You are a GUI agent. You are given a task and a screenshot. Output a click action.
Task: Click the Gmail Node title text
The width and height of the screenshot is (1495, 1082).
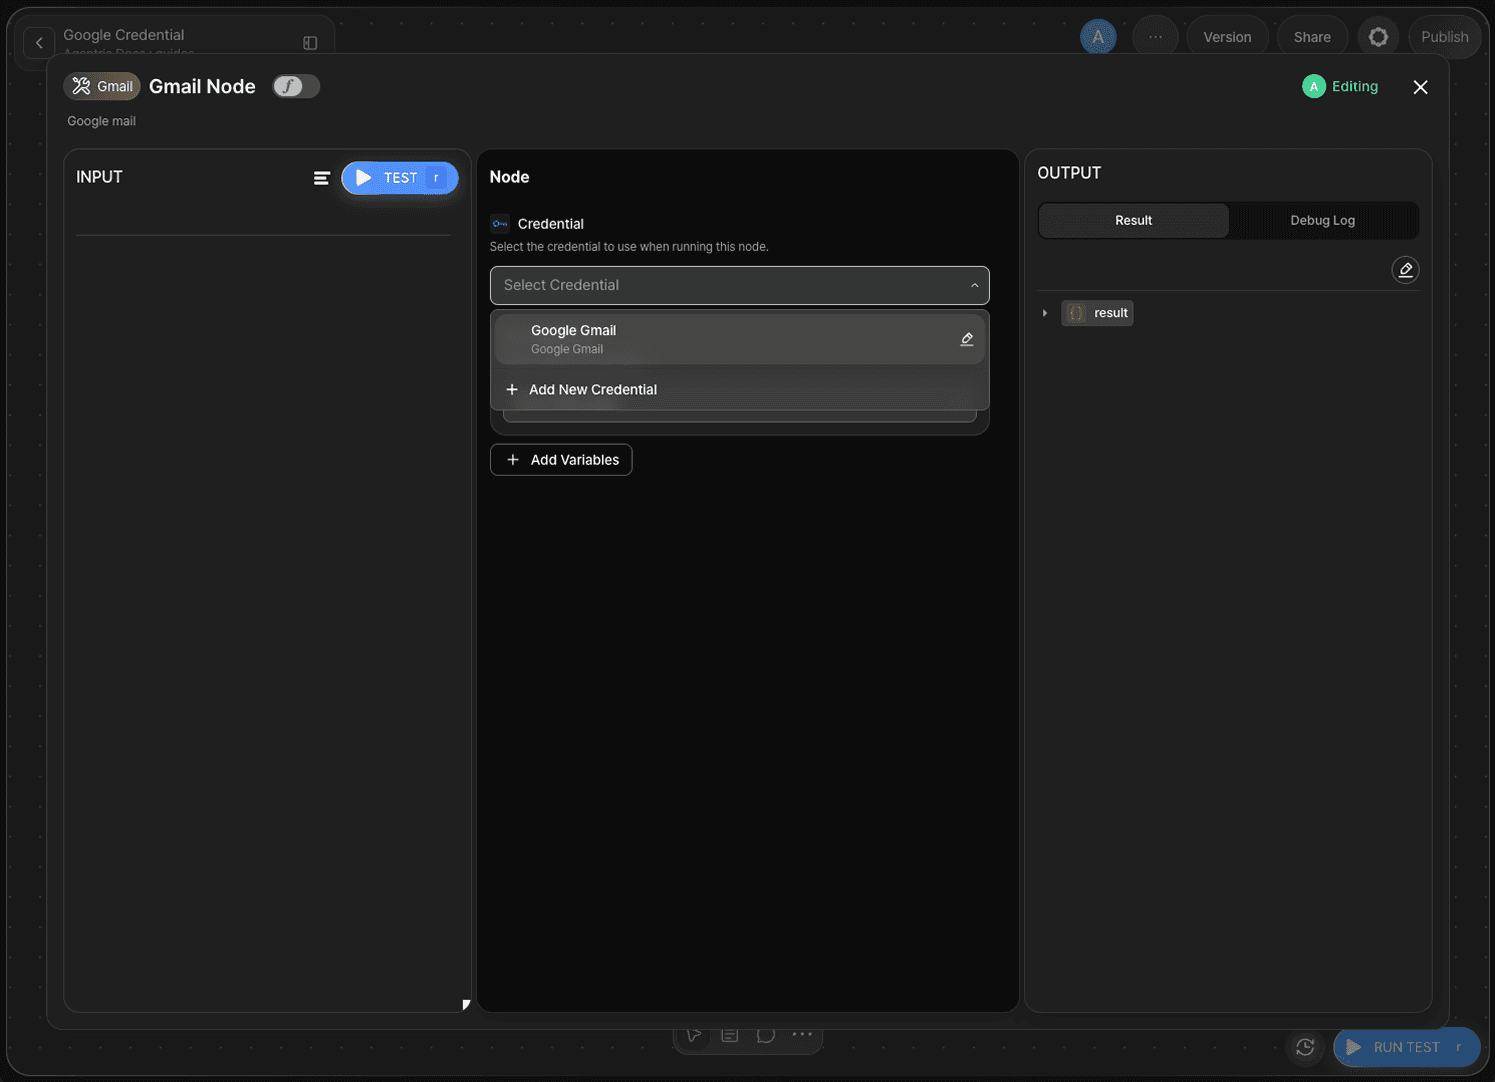(x=202, y=86)
